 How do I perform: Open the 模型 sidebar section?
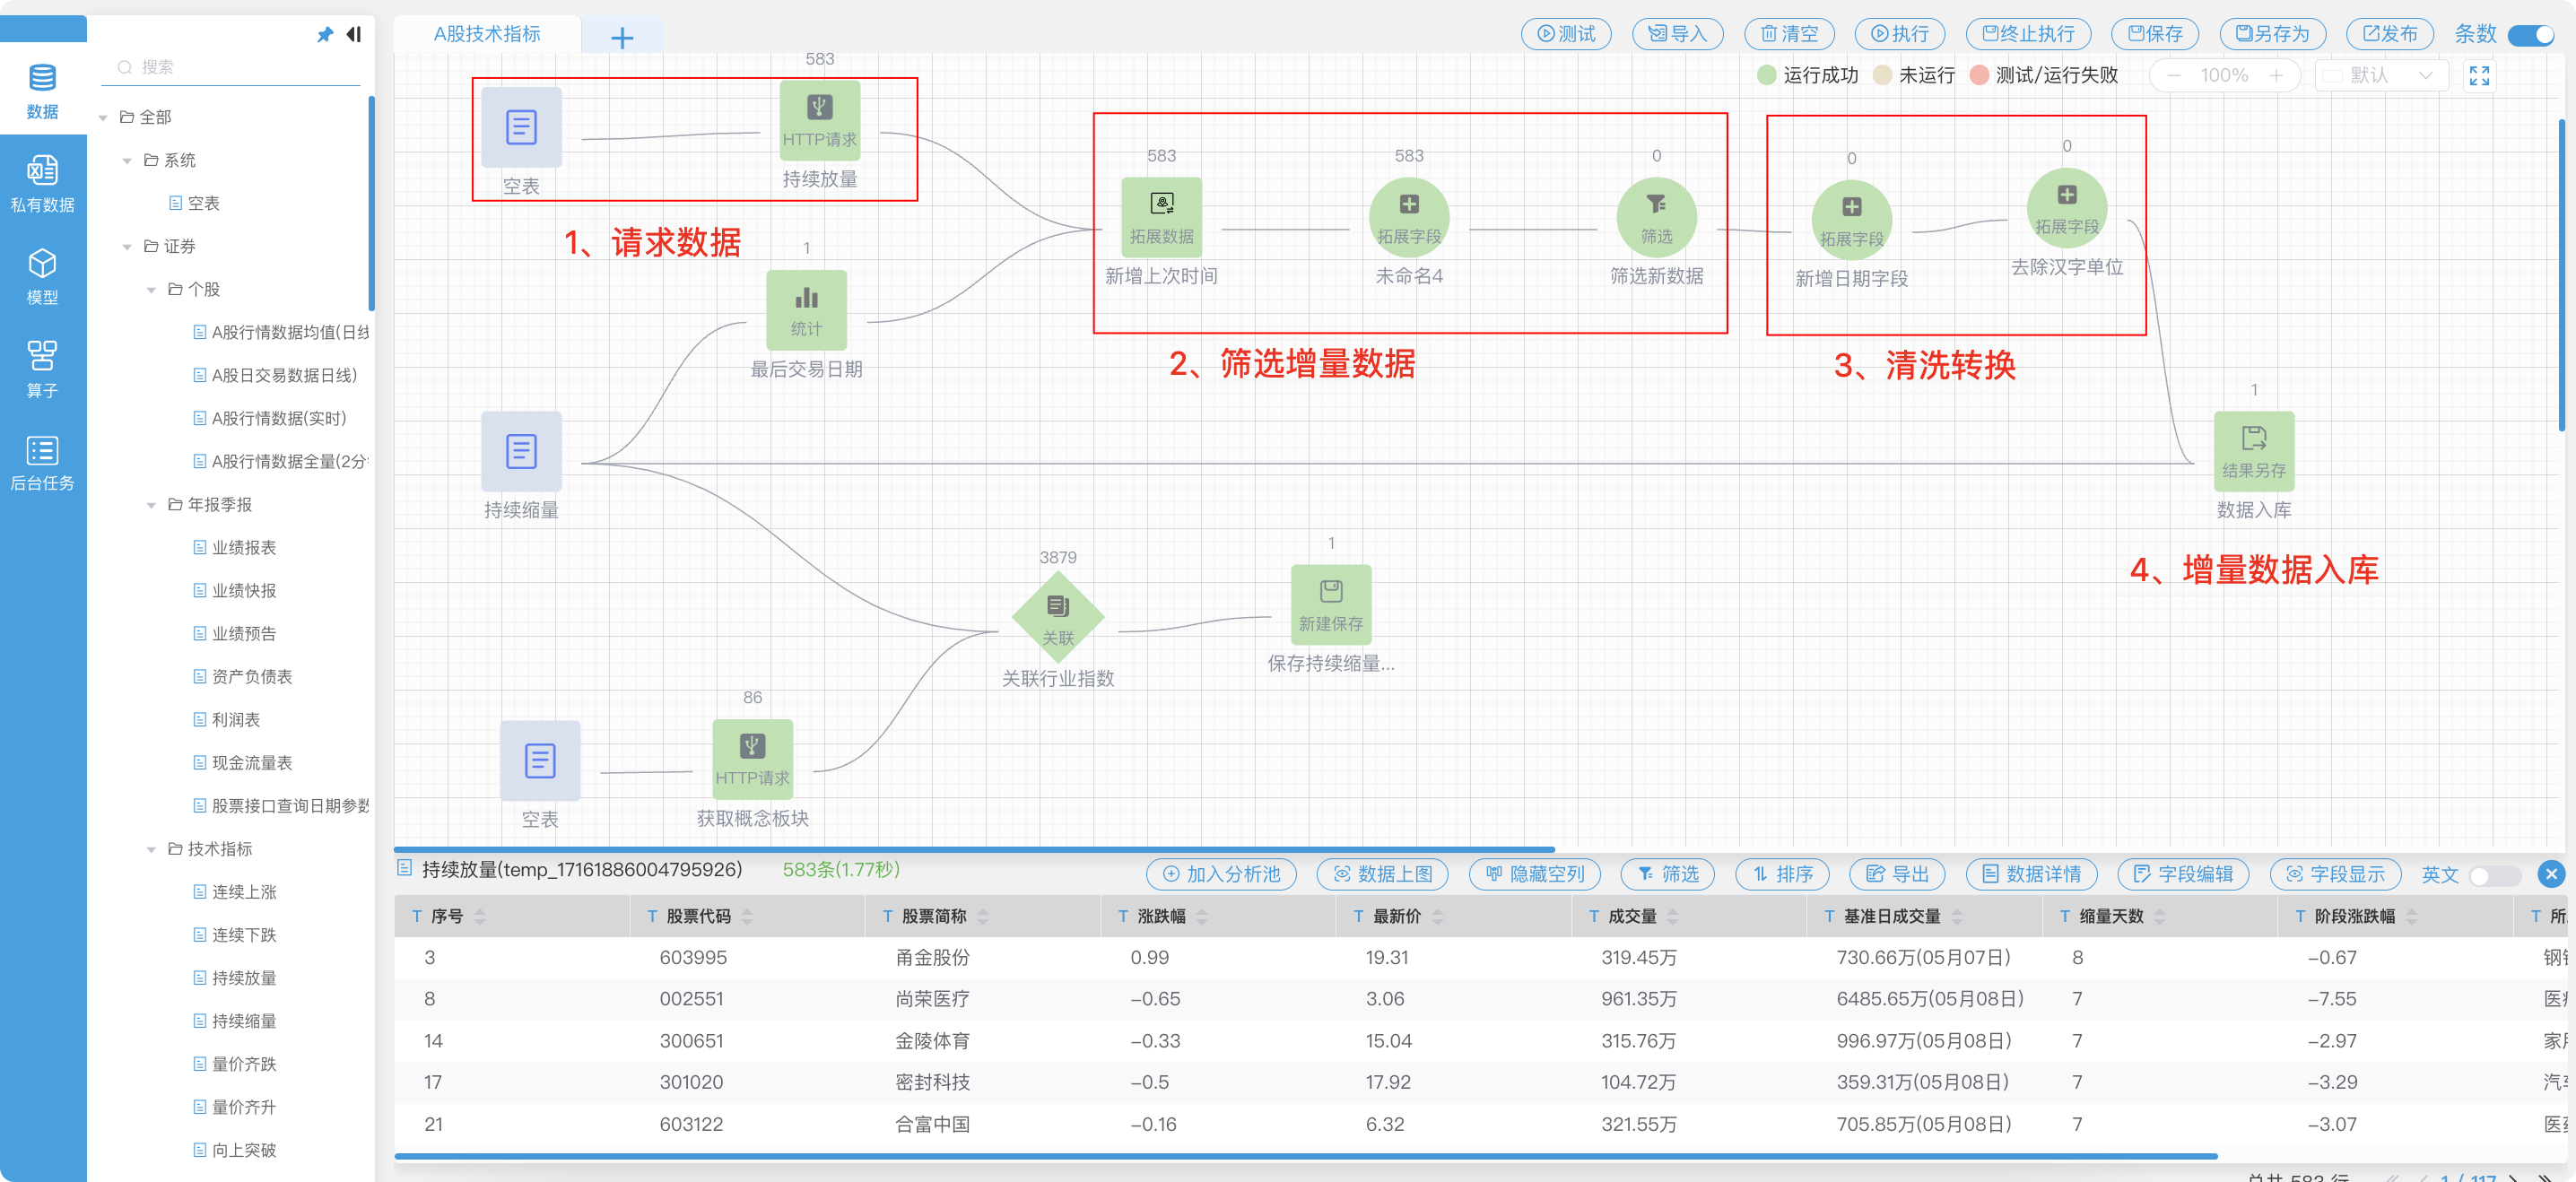(42, 277)
